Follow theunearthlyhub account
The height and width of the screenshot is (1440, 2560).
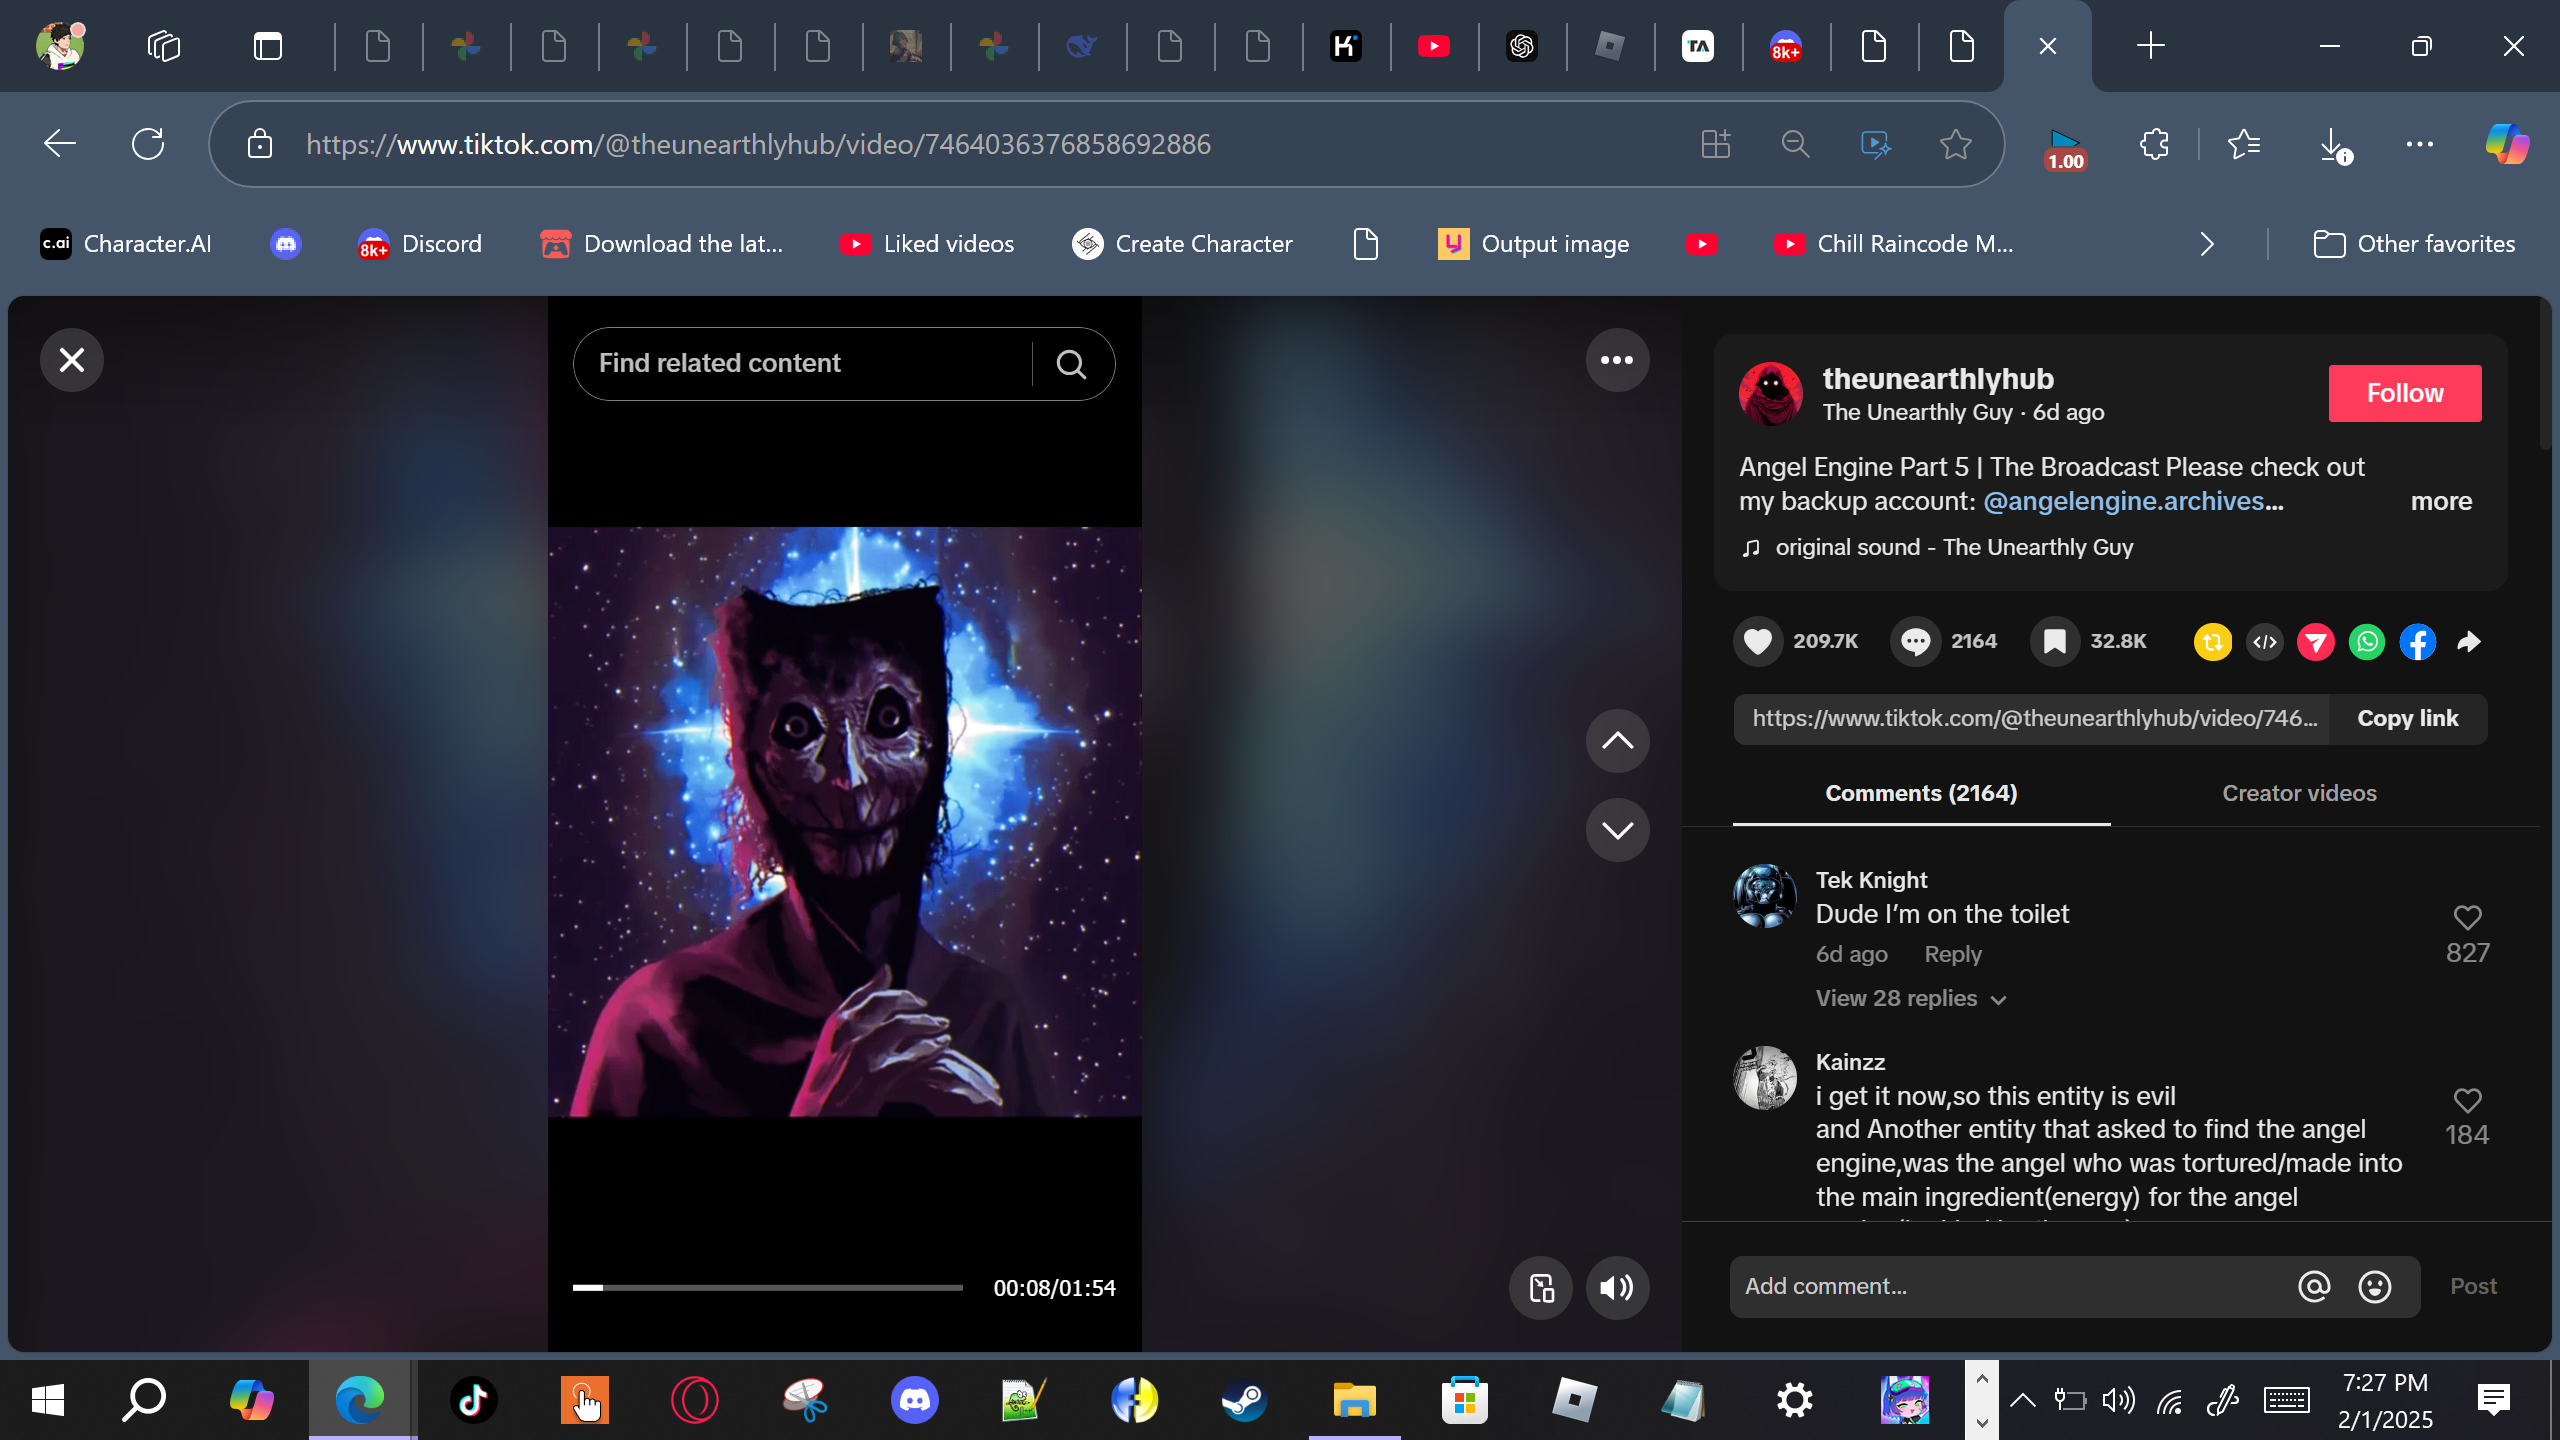[2404, 393]
